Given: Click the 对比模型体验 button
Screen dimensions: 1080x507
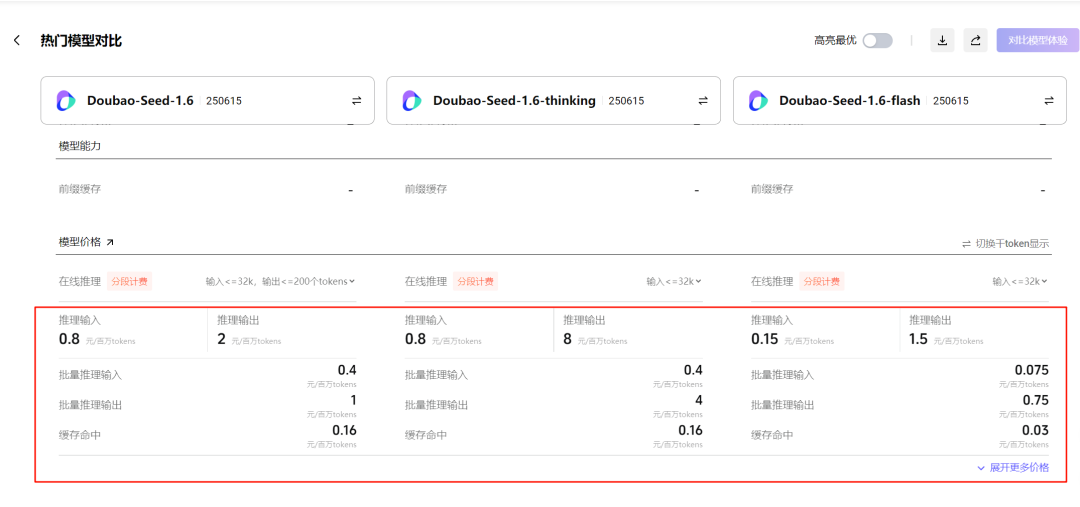Looking at the screenshot, I should tap(1038, 41).
